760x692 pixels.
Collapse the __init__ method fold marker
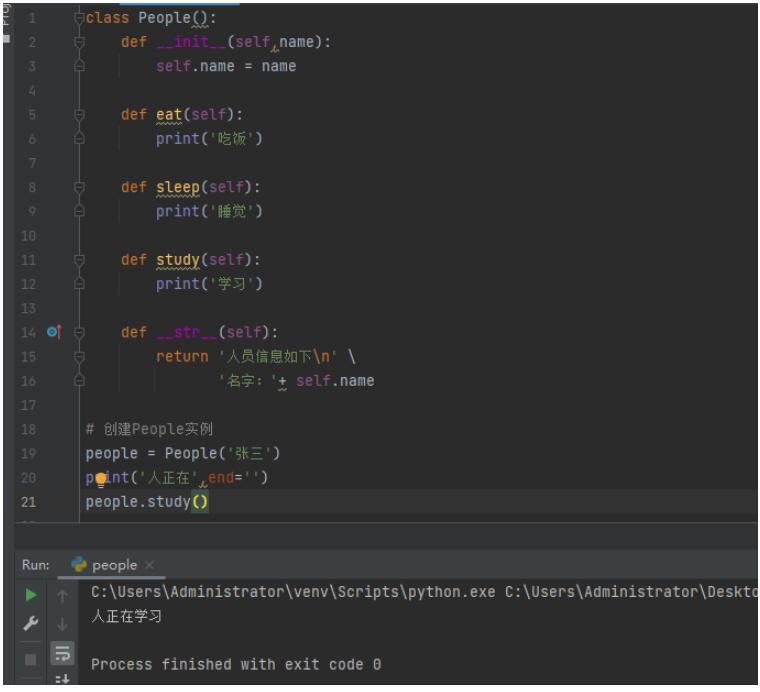[81, 43]
